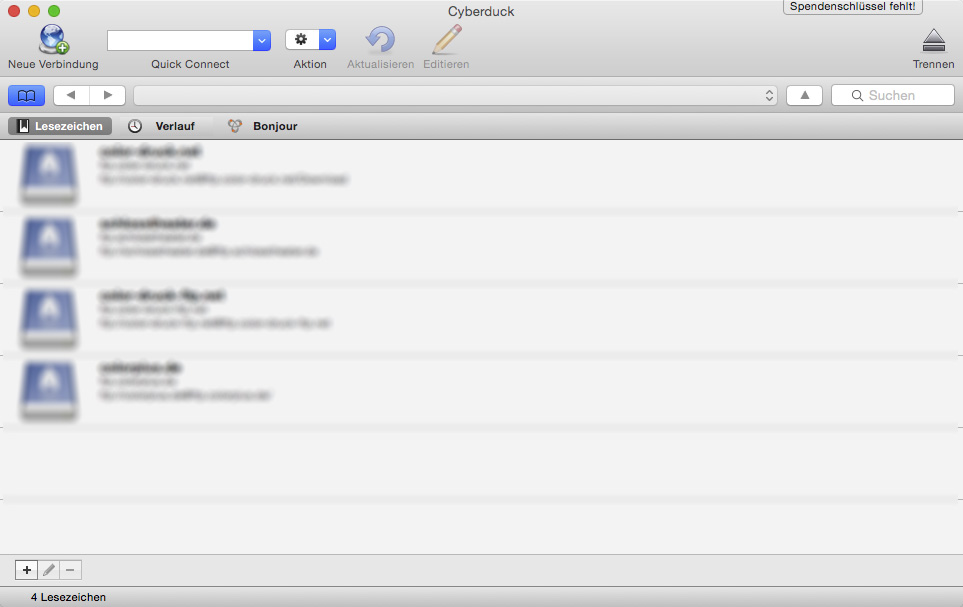Switch to the Verlauf tab
This screenshot has width=963, height=607.
click(x=162, y=126)
